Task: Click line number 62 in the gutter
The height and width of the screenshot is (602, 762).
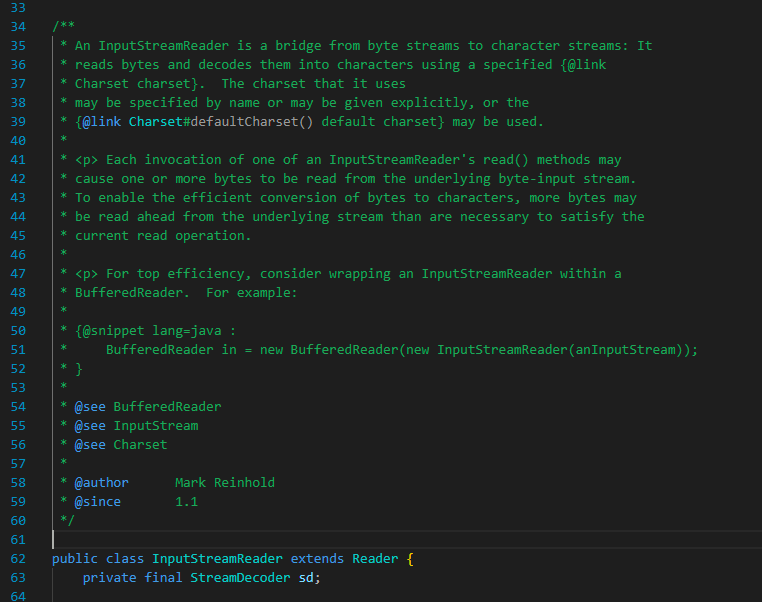Action: point(16,559)
